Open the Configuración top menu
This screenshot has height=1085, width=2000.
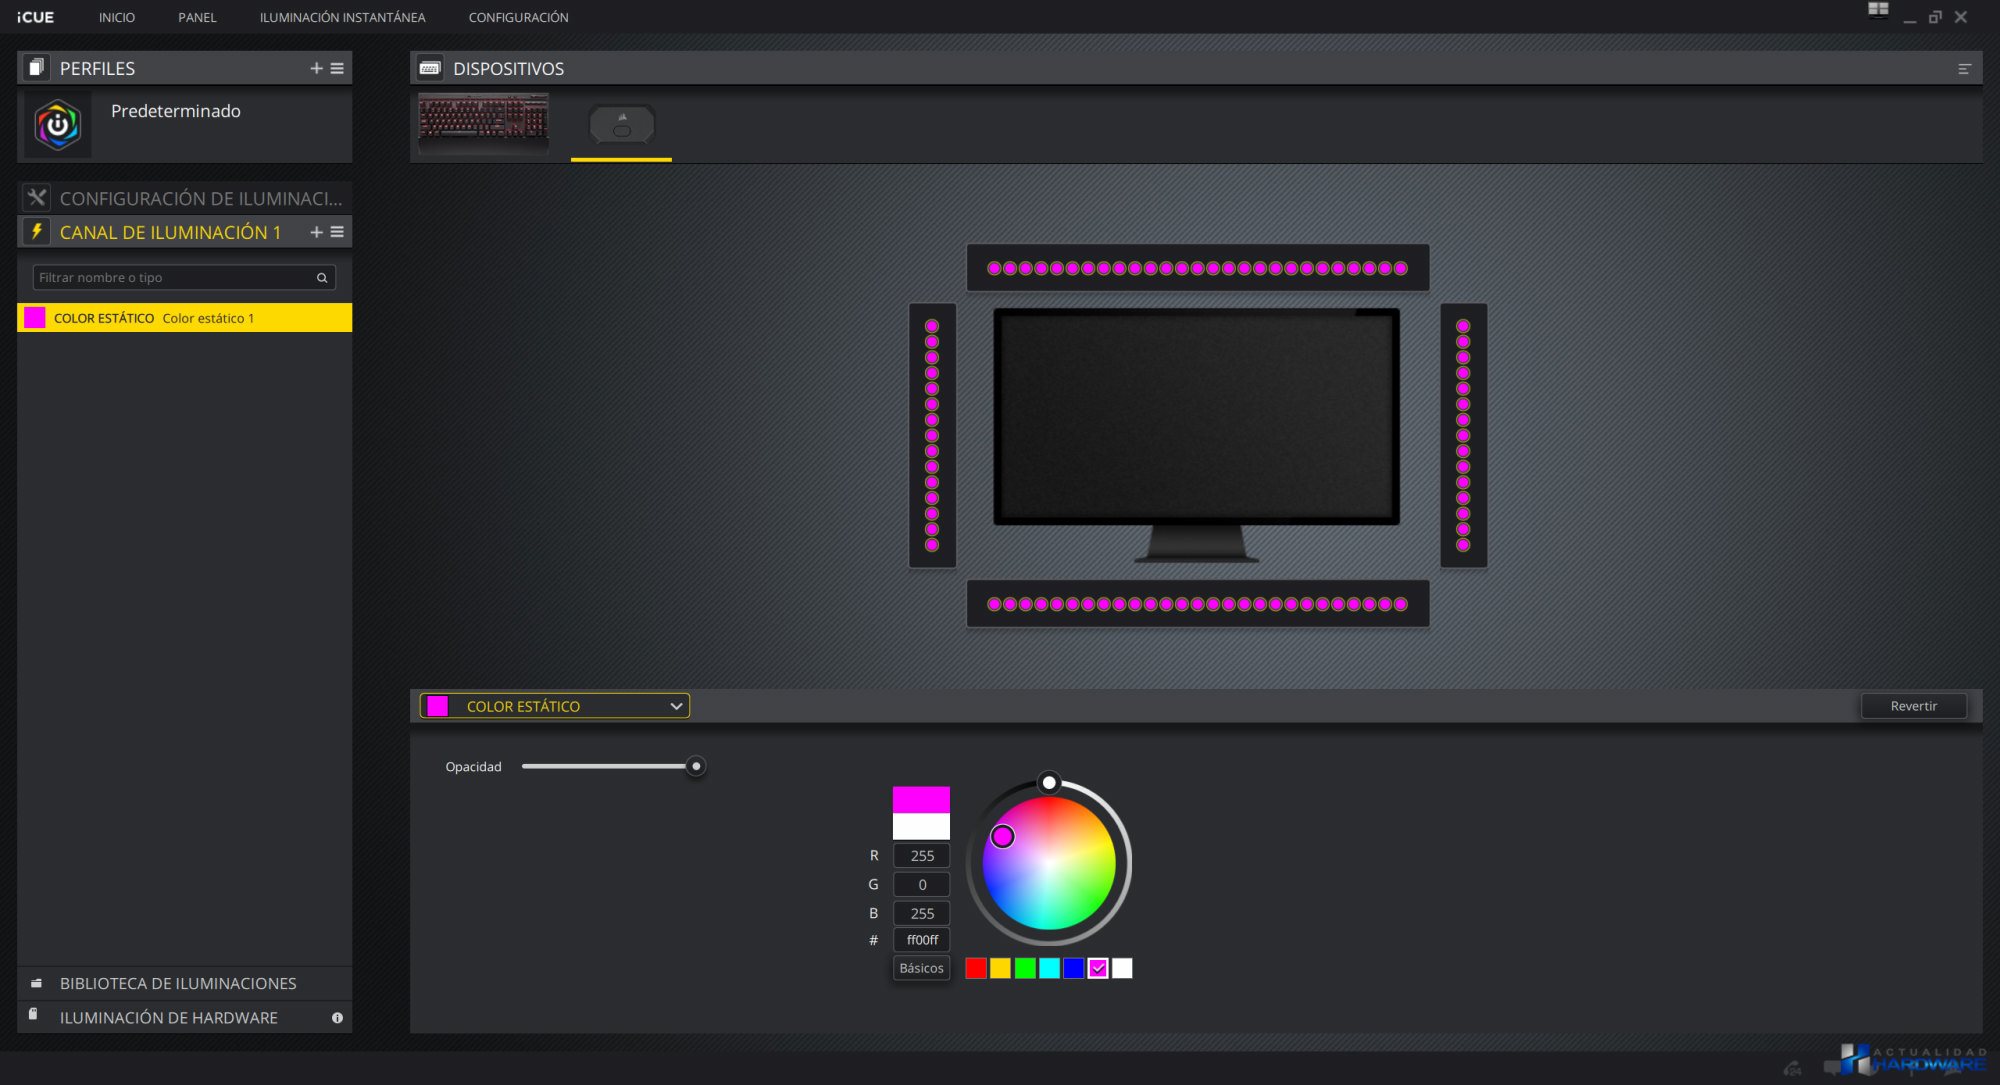coord(518,17)
